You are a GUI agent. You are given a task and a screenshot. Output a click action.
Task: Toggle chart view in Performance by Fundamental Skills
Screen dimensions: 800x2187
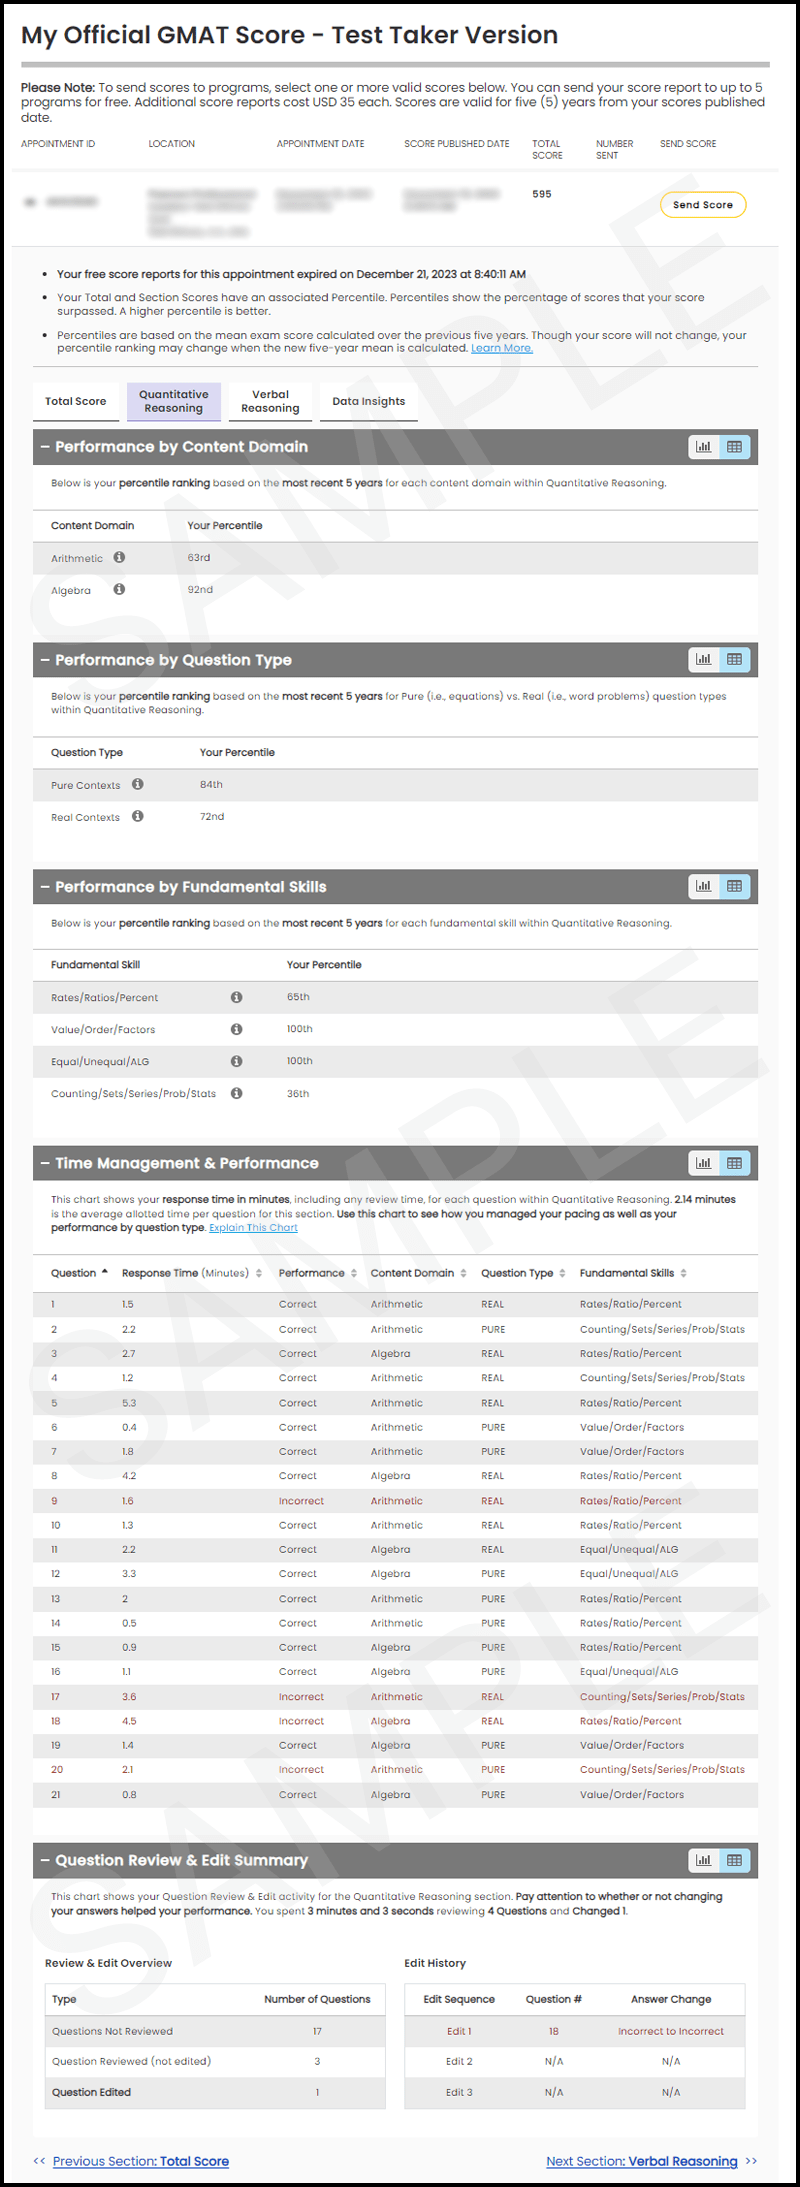pos(704,886)
